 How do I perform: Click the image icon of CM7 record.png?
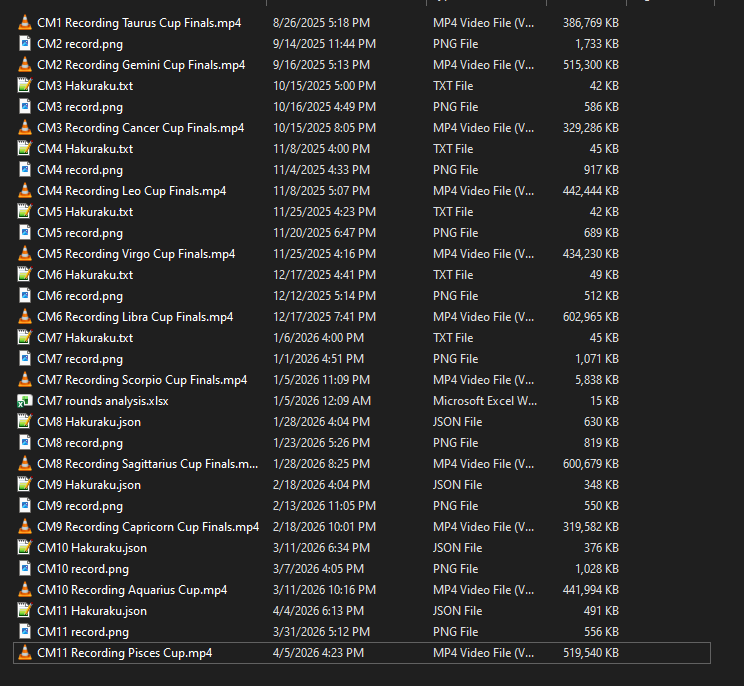point(25,359)
